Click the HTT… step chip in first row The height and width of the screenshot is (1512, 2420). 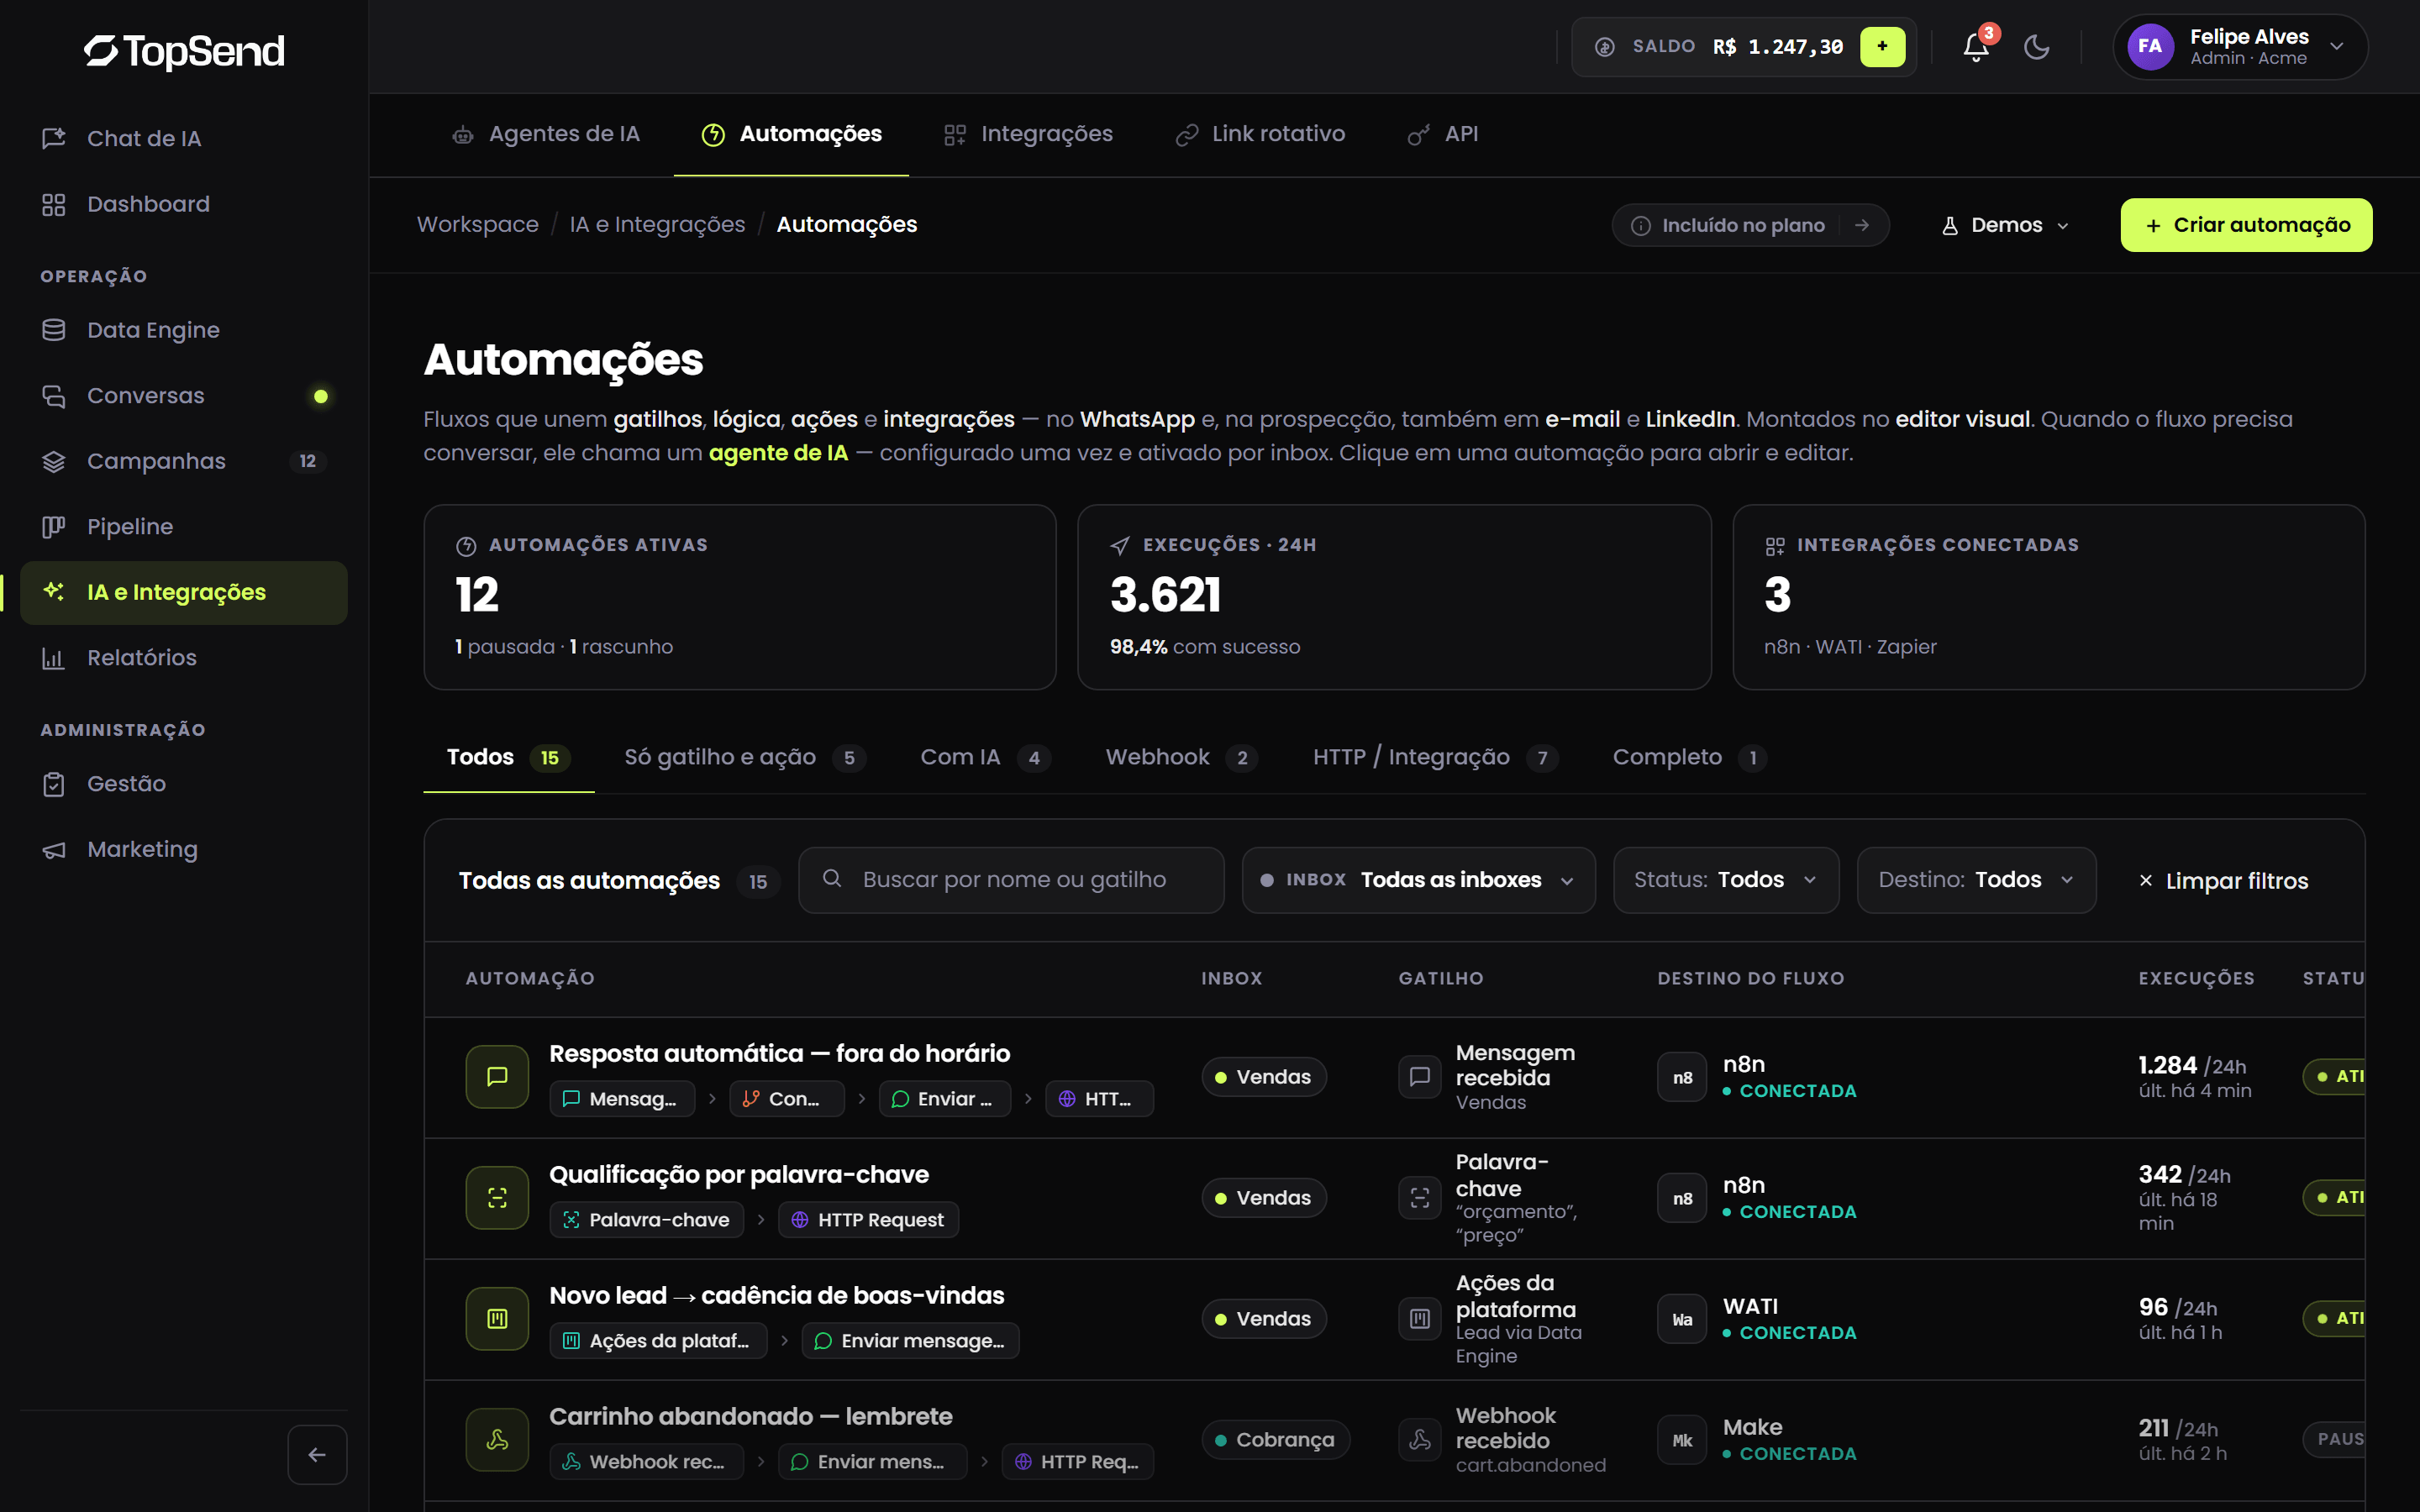pyautogui.click(x=1099, y=1099)
